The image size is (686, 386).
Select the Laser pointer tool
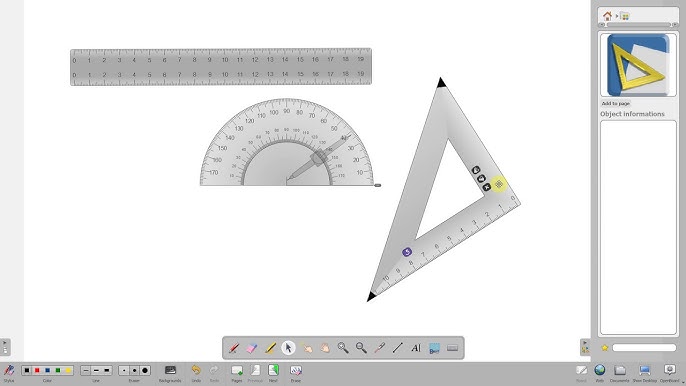click(379, 348)
